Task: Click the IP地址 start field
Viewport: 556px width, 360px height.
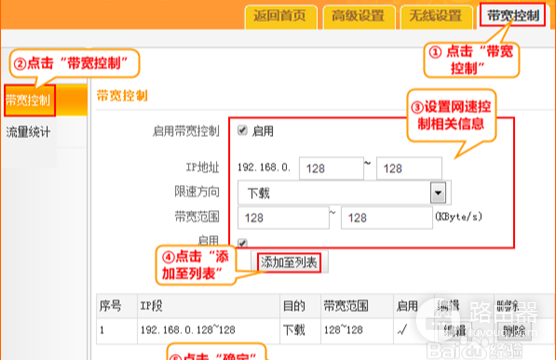Action: click(331, 168)
